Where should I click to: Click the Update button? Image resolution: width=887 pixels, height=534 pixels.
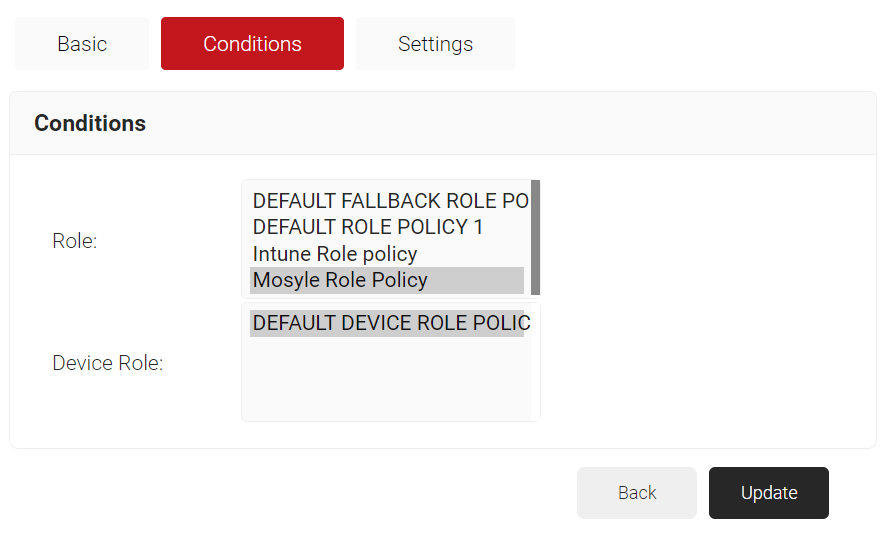tap(768, 493)
